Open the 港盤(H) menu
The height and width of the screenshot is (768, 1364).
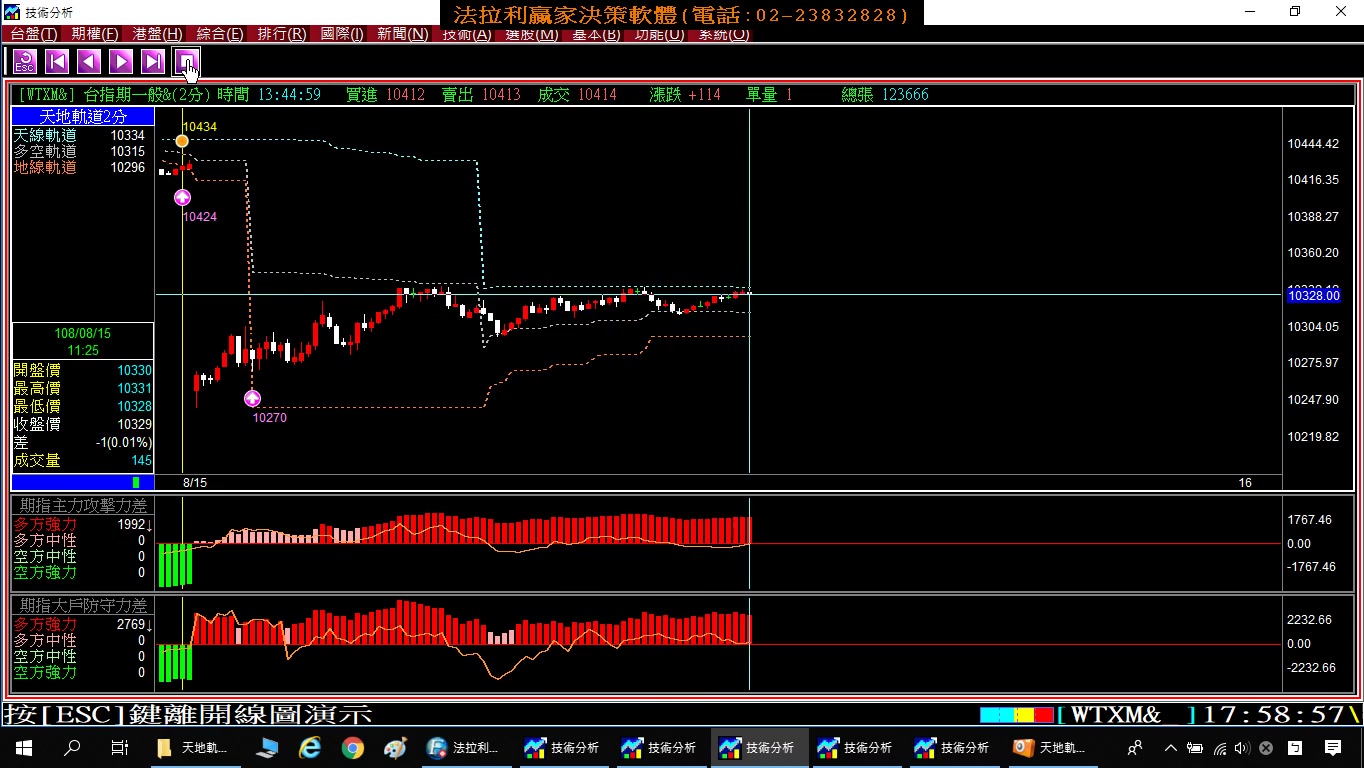click(157, 34)
